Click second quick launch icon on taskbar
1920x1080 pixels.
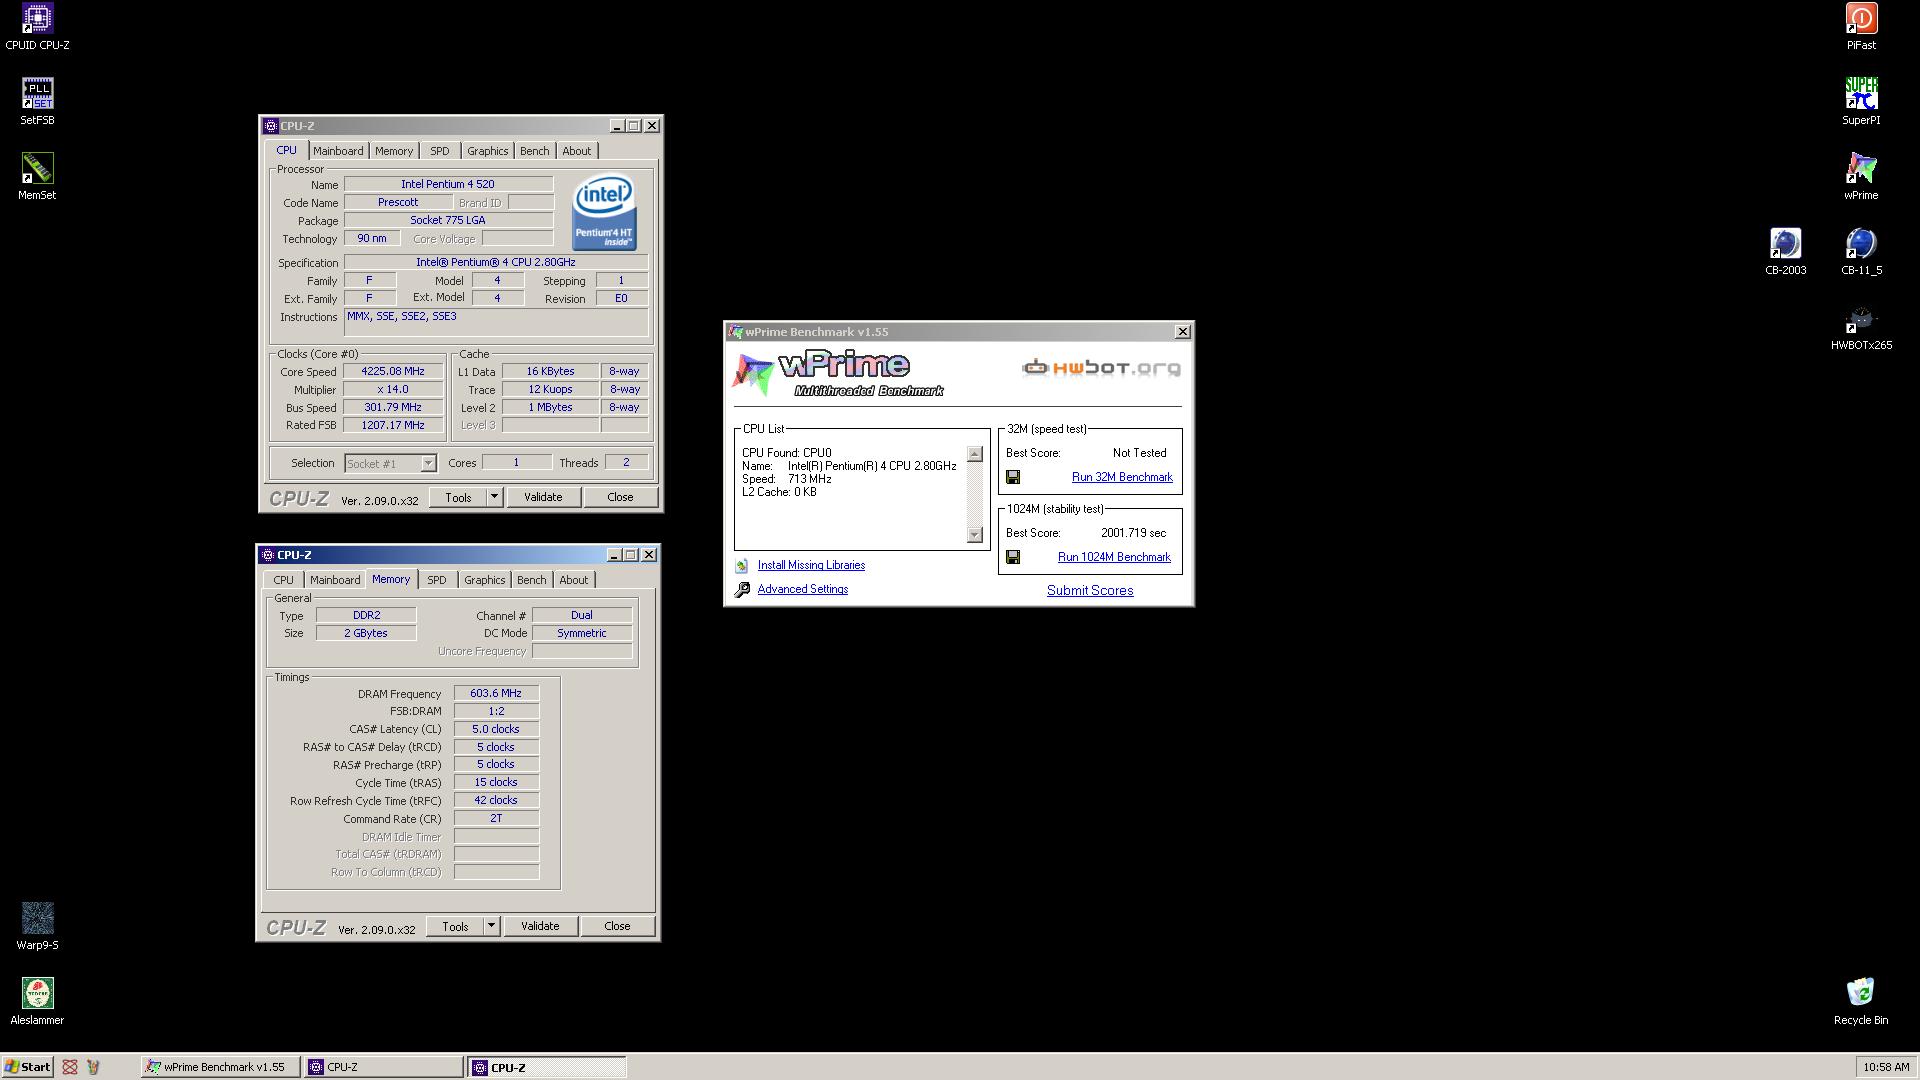click(x=94, y=1067)
